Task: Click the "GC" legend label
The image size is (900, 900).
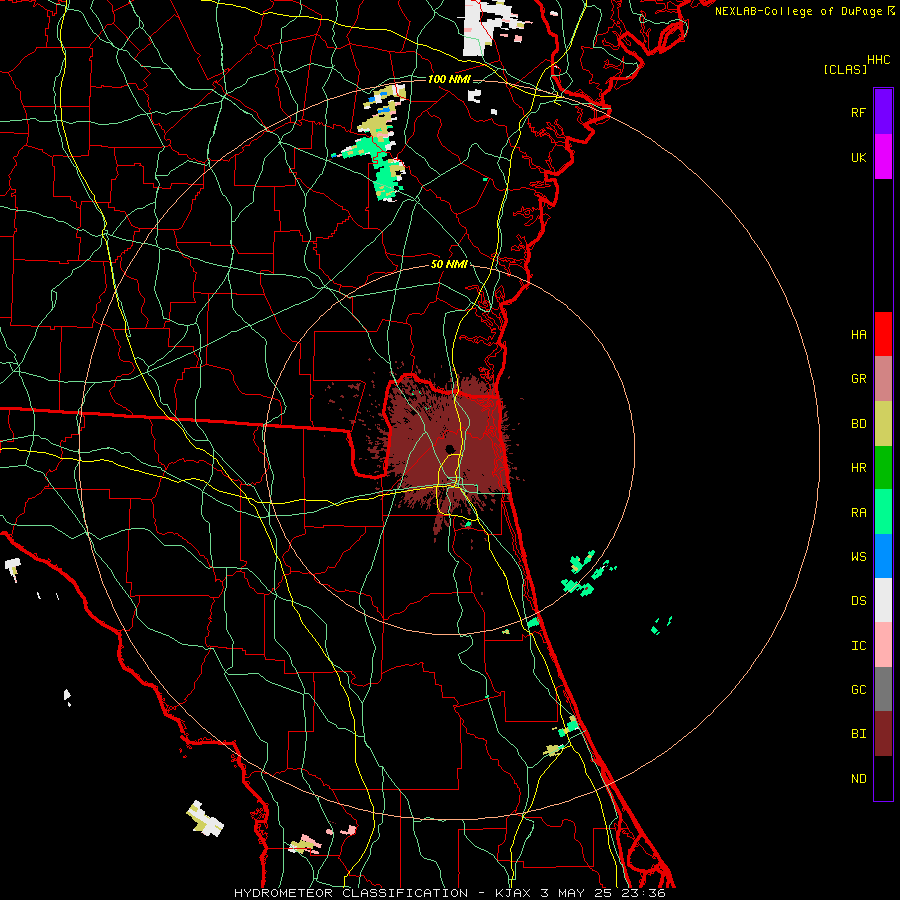Action: point(858,690)
